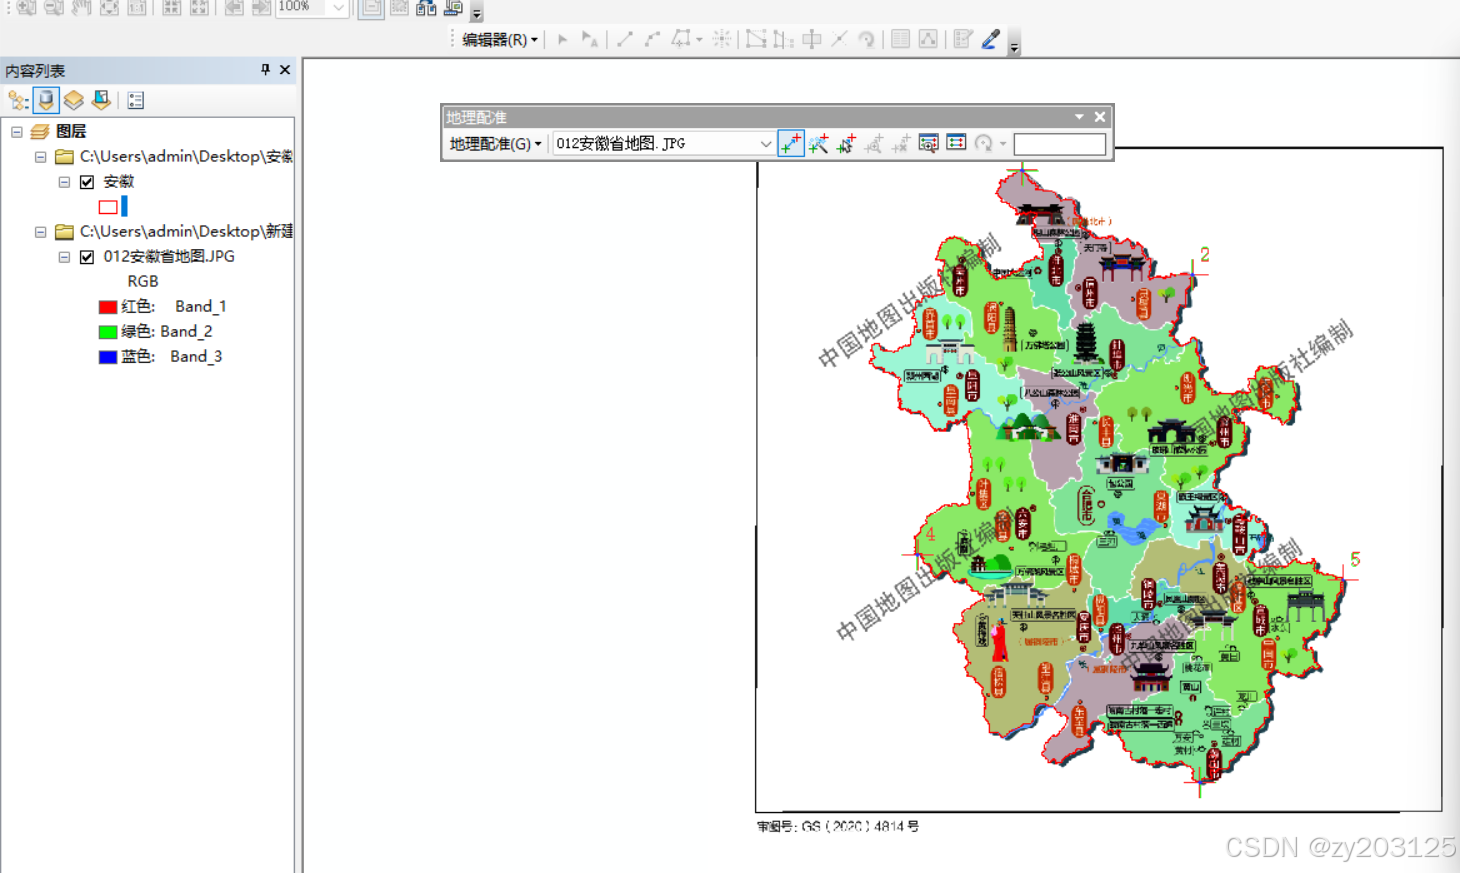Collapse the Desktop\新建 folder node
The image size is (1460, 873).
click(x=41, y=232)
